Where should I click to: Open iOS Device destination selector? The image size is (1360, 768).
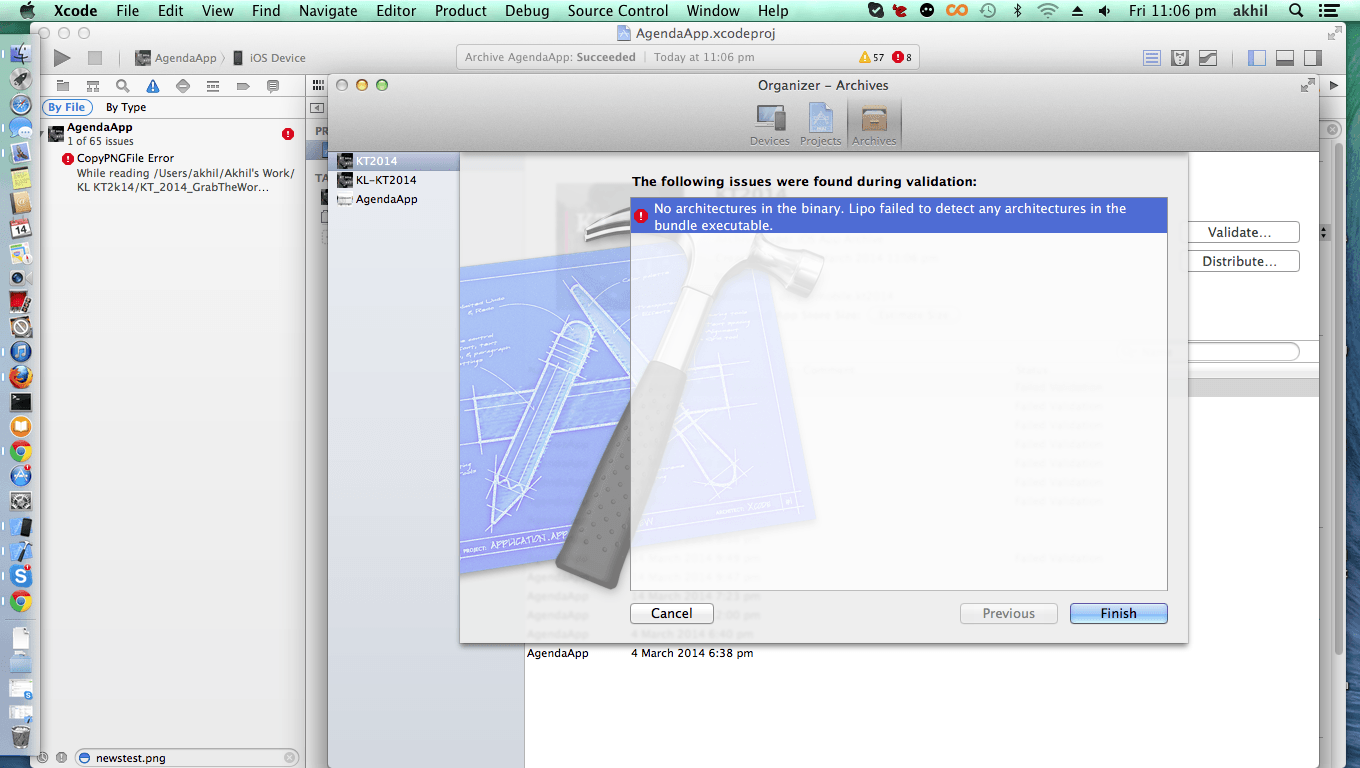(269, 58)
